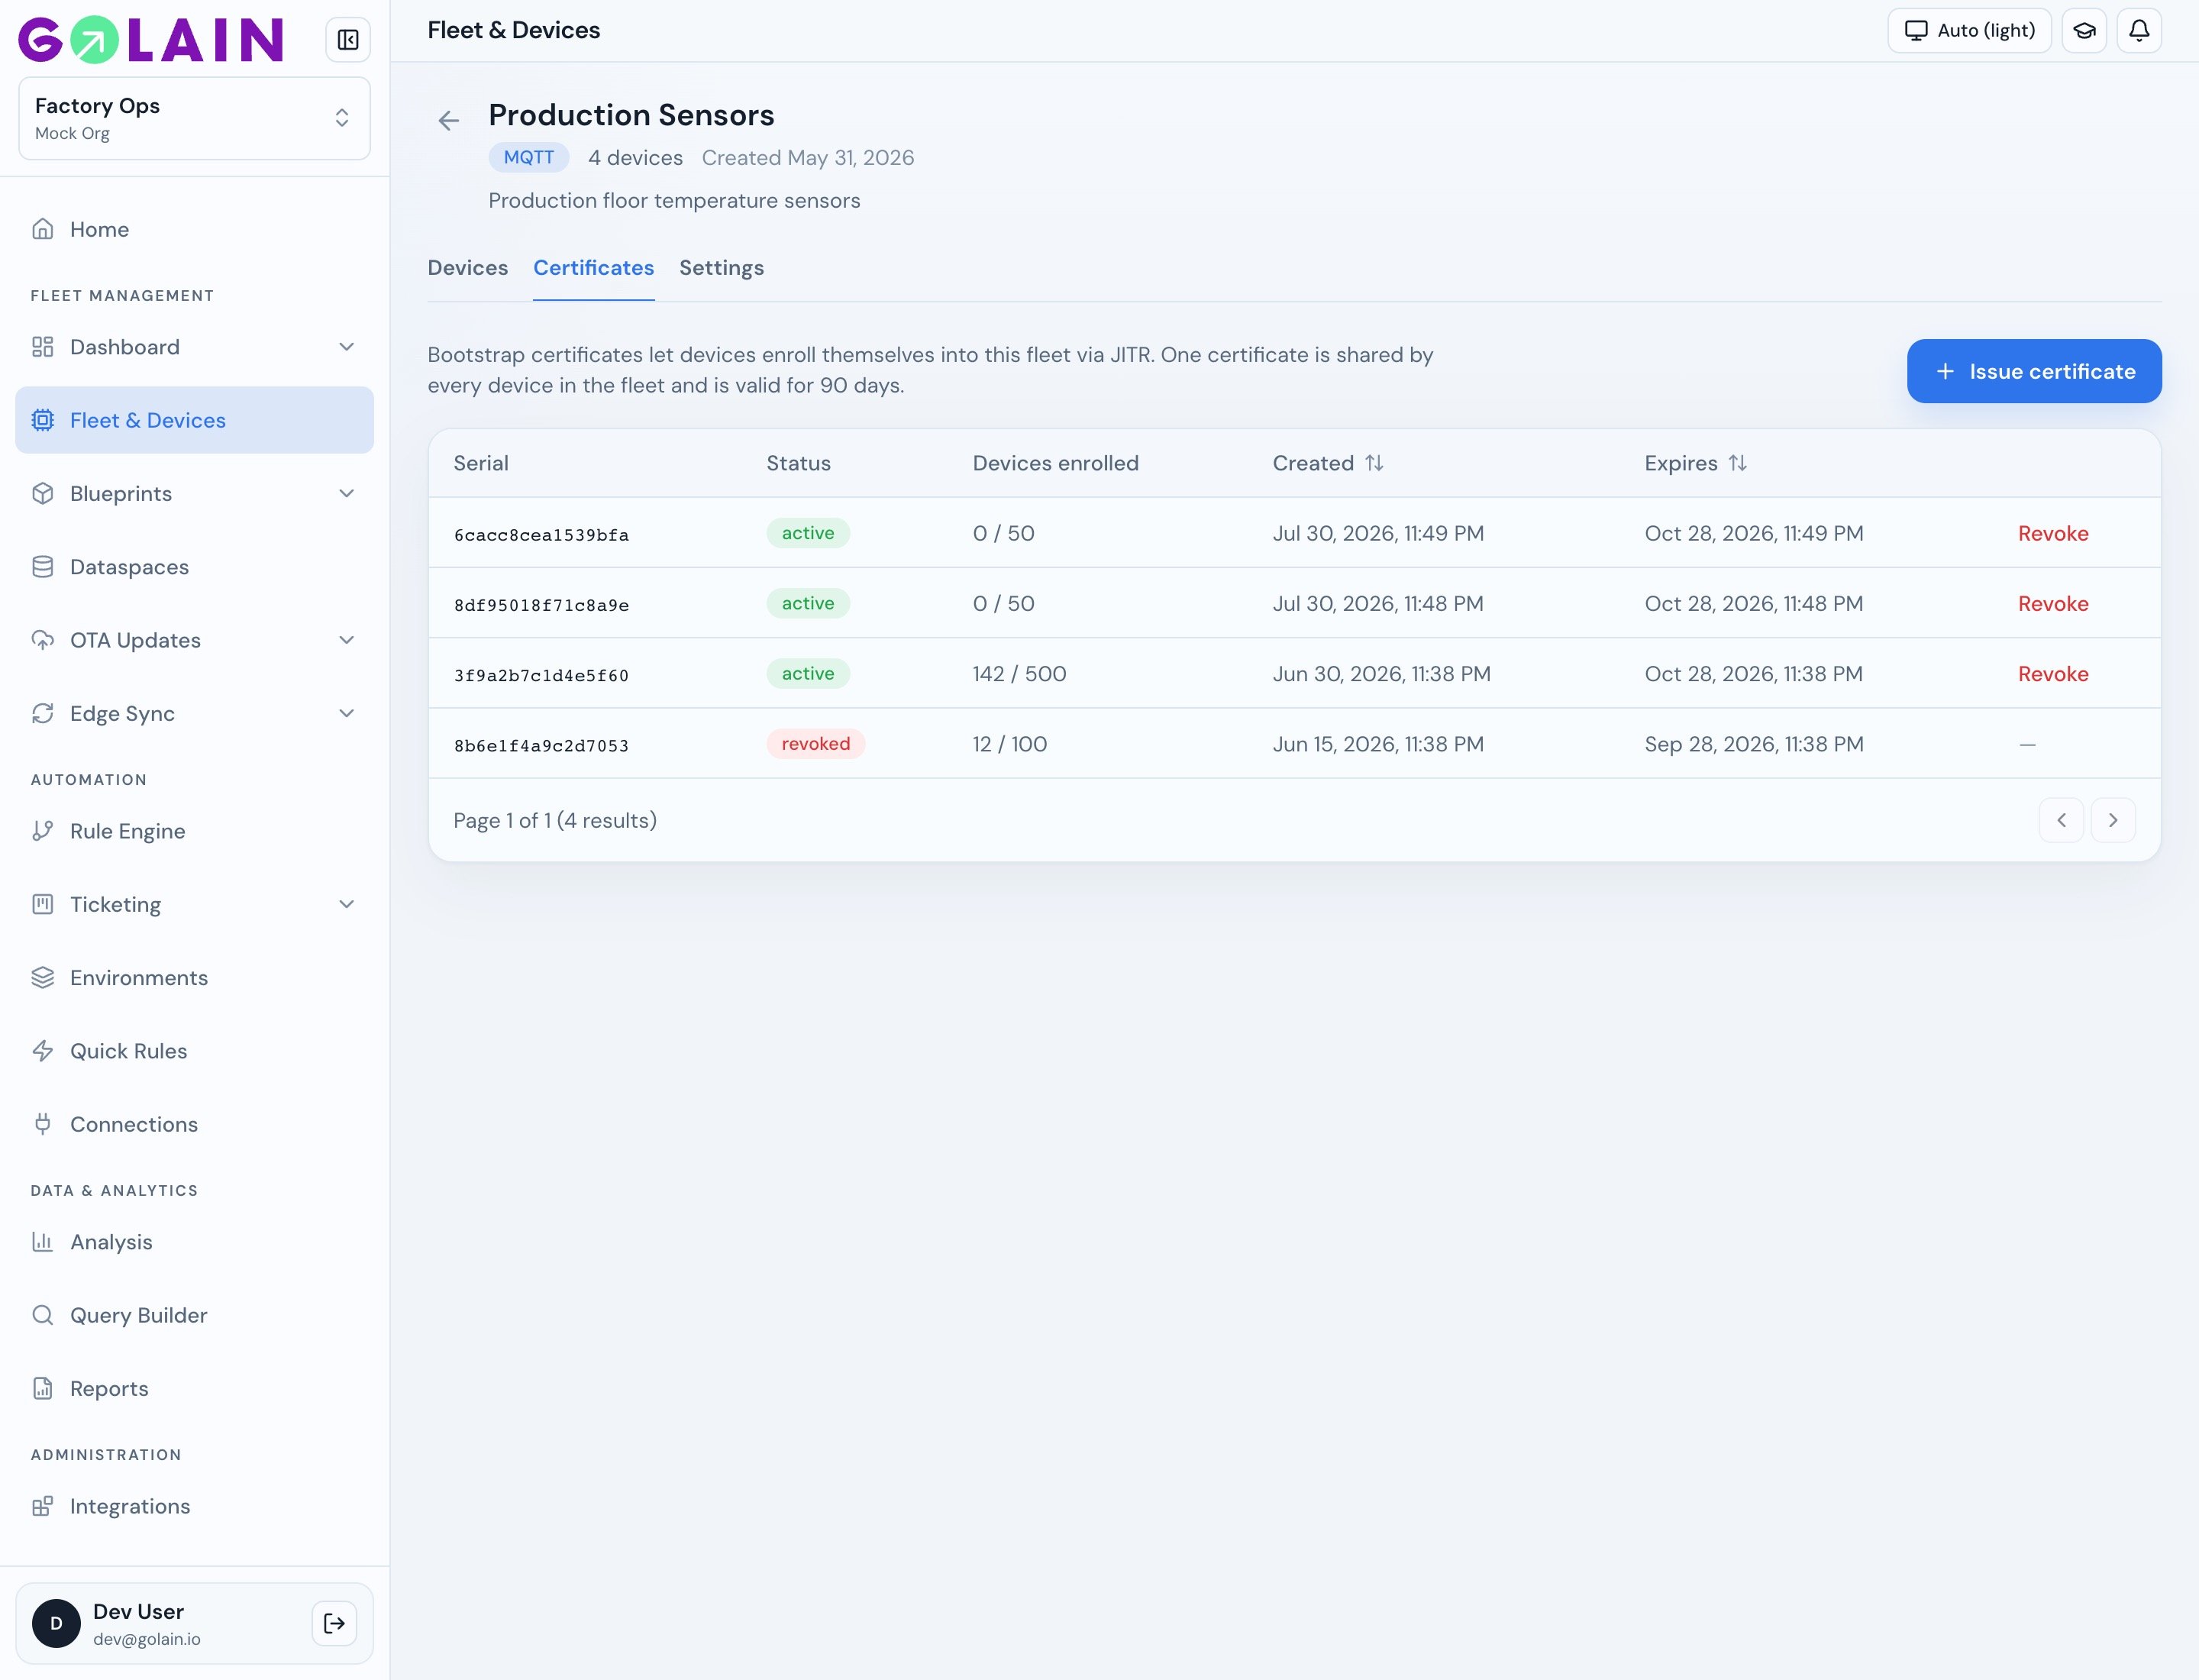Go to the previous results page
2199x1680 pixels.
(2061, 820)
